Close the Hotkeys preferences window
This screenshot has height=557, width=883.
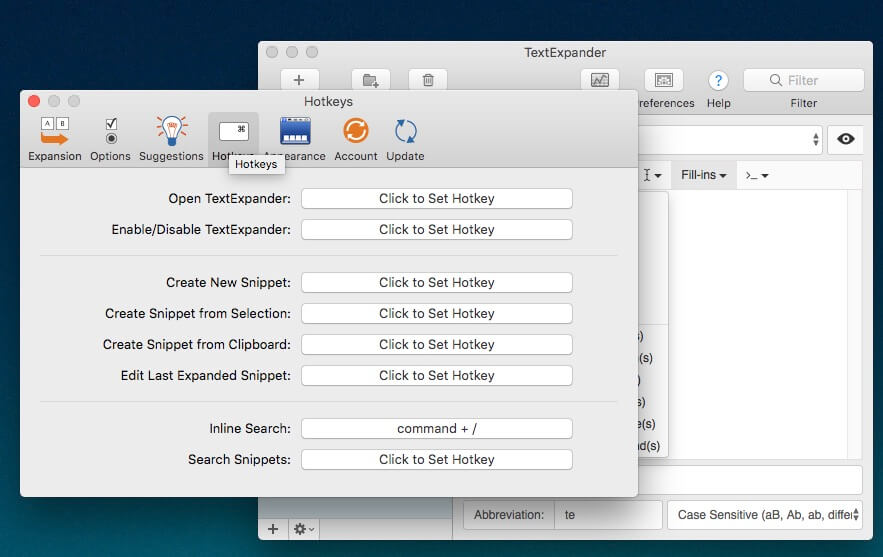click(34, 101)
